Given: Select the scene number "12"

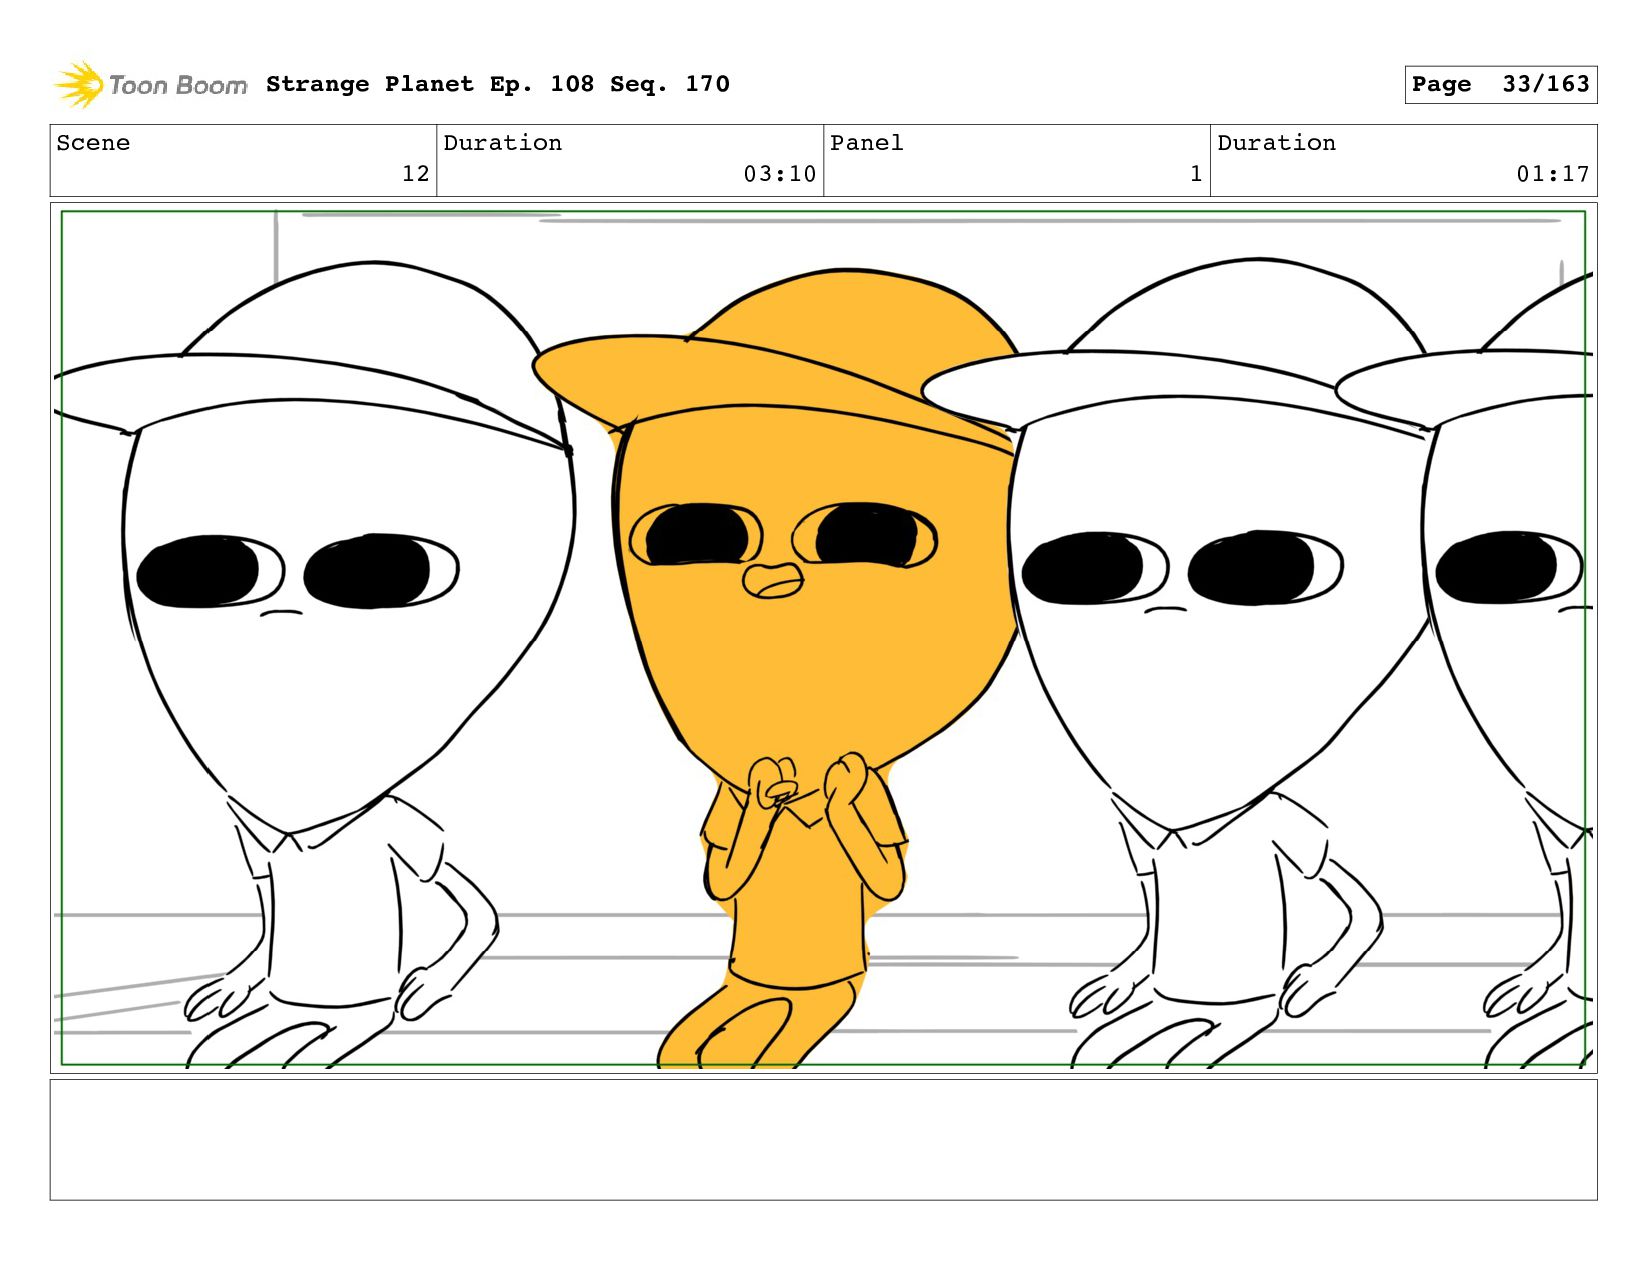Looking at the screenshot, I should pyautogui.click(x=416, y=174).
